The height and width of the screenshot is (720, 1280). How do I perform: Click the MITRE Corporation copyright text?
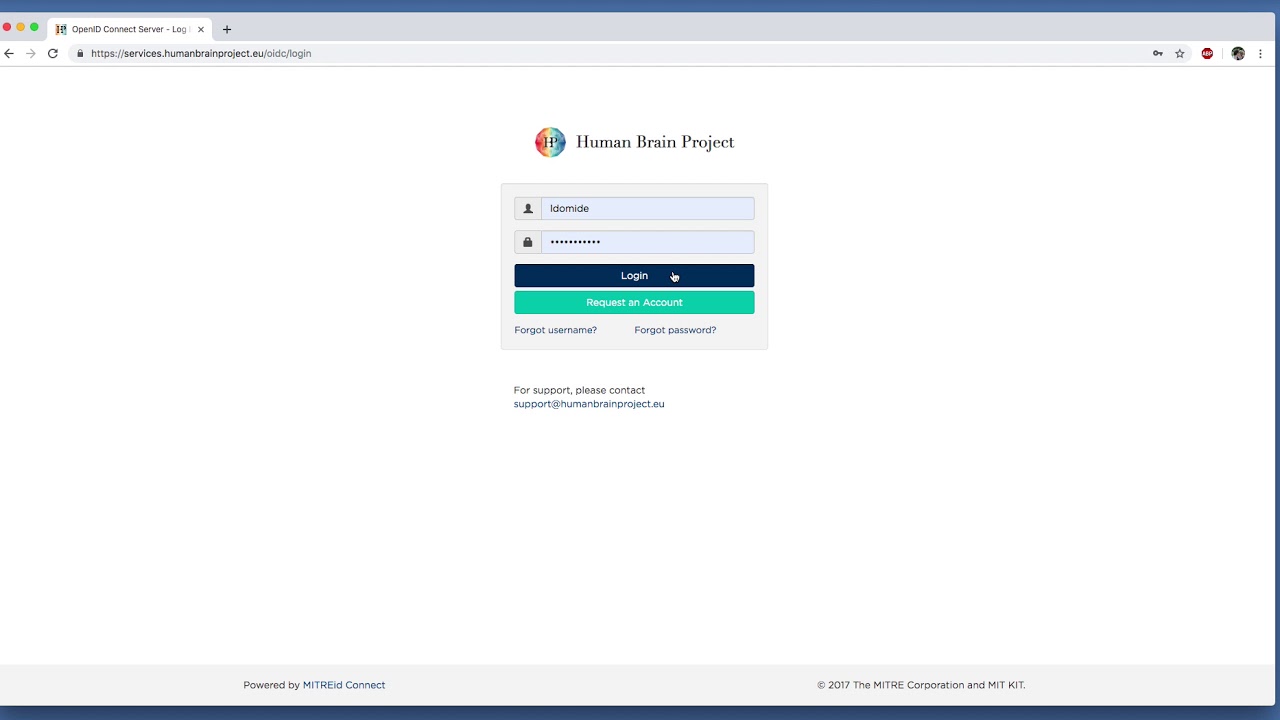pos(921,685)
